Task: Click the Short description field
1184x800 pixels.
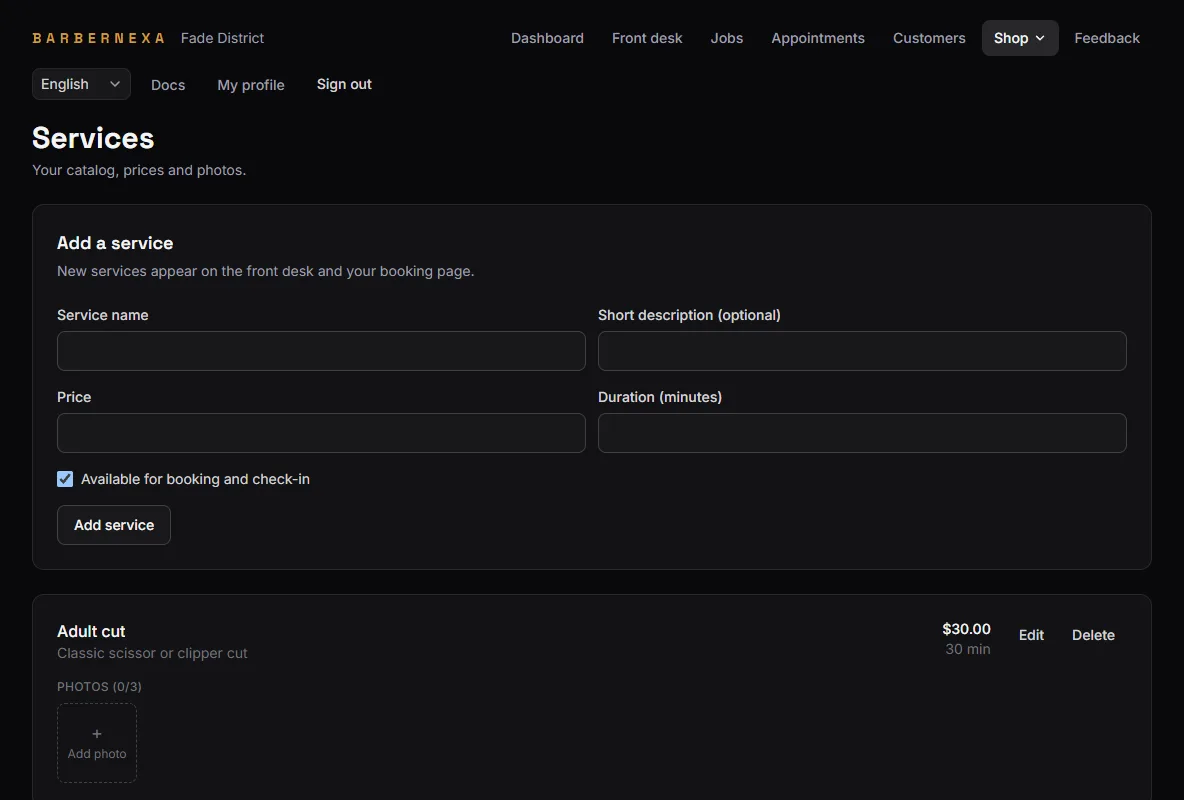Action: point(862,351)
